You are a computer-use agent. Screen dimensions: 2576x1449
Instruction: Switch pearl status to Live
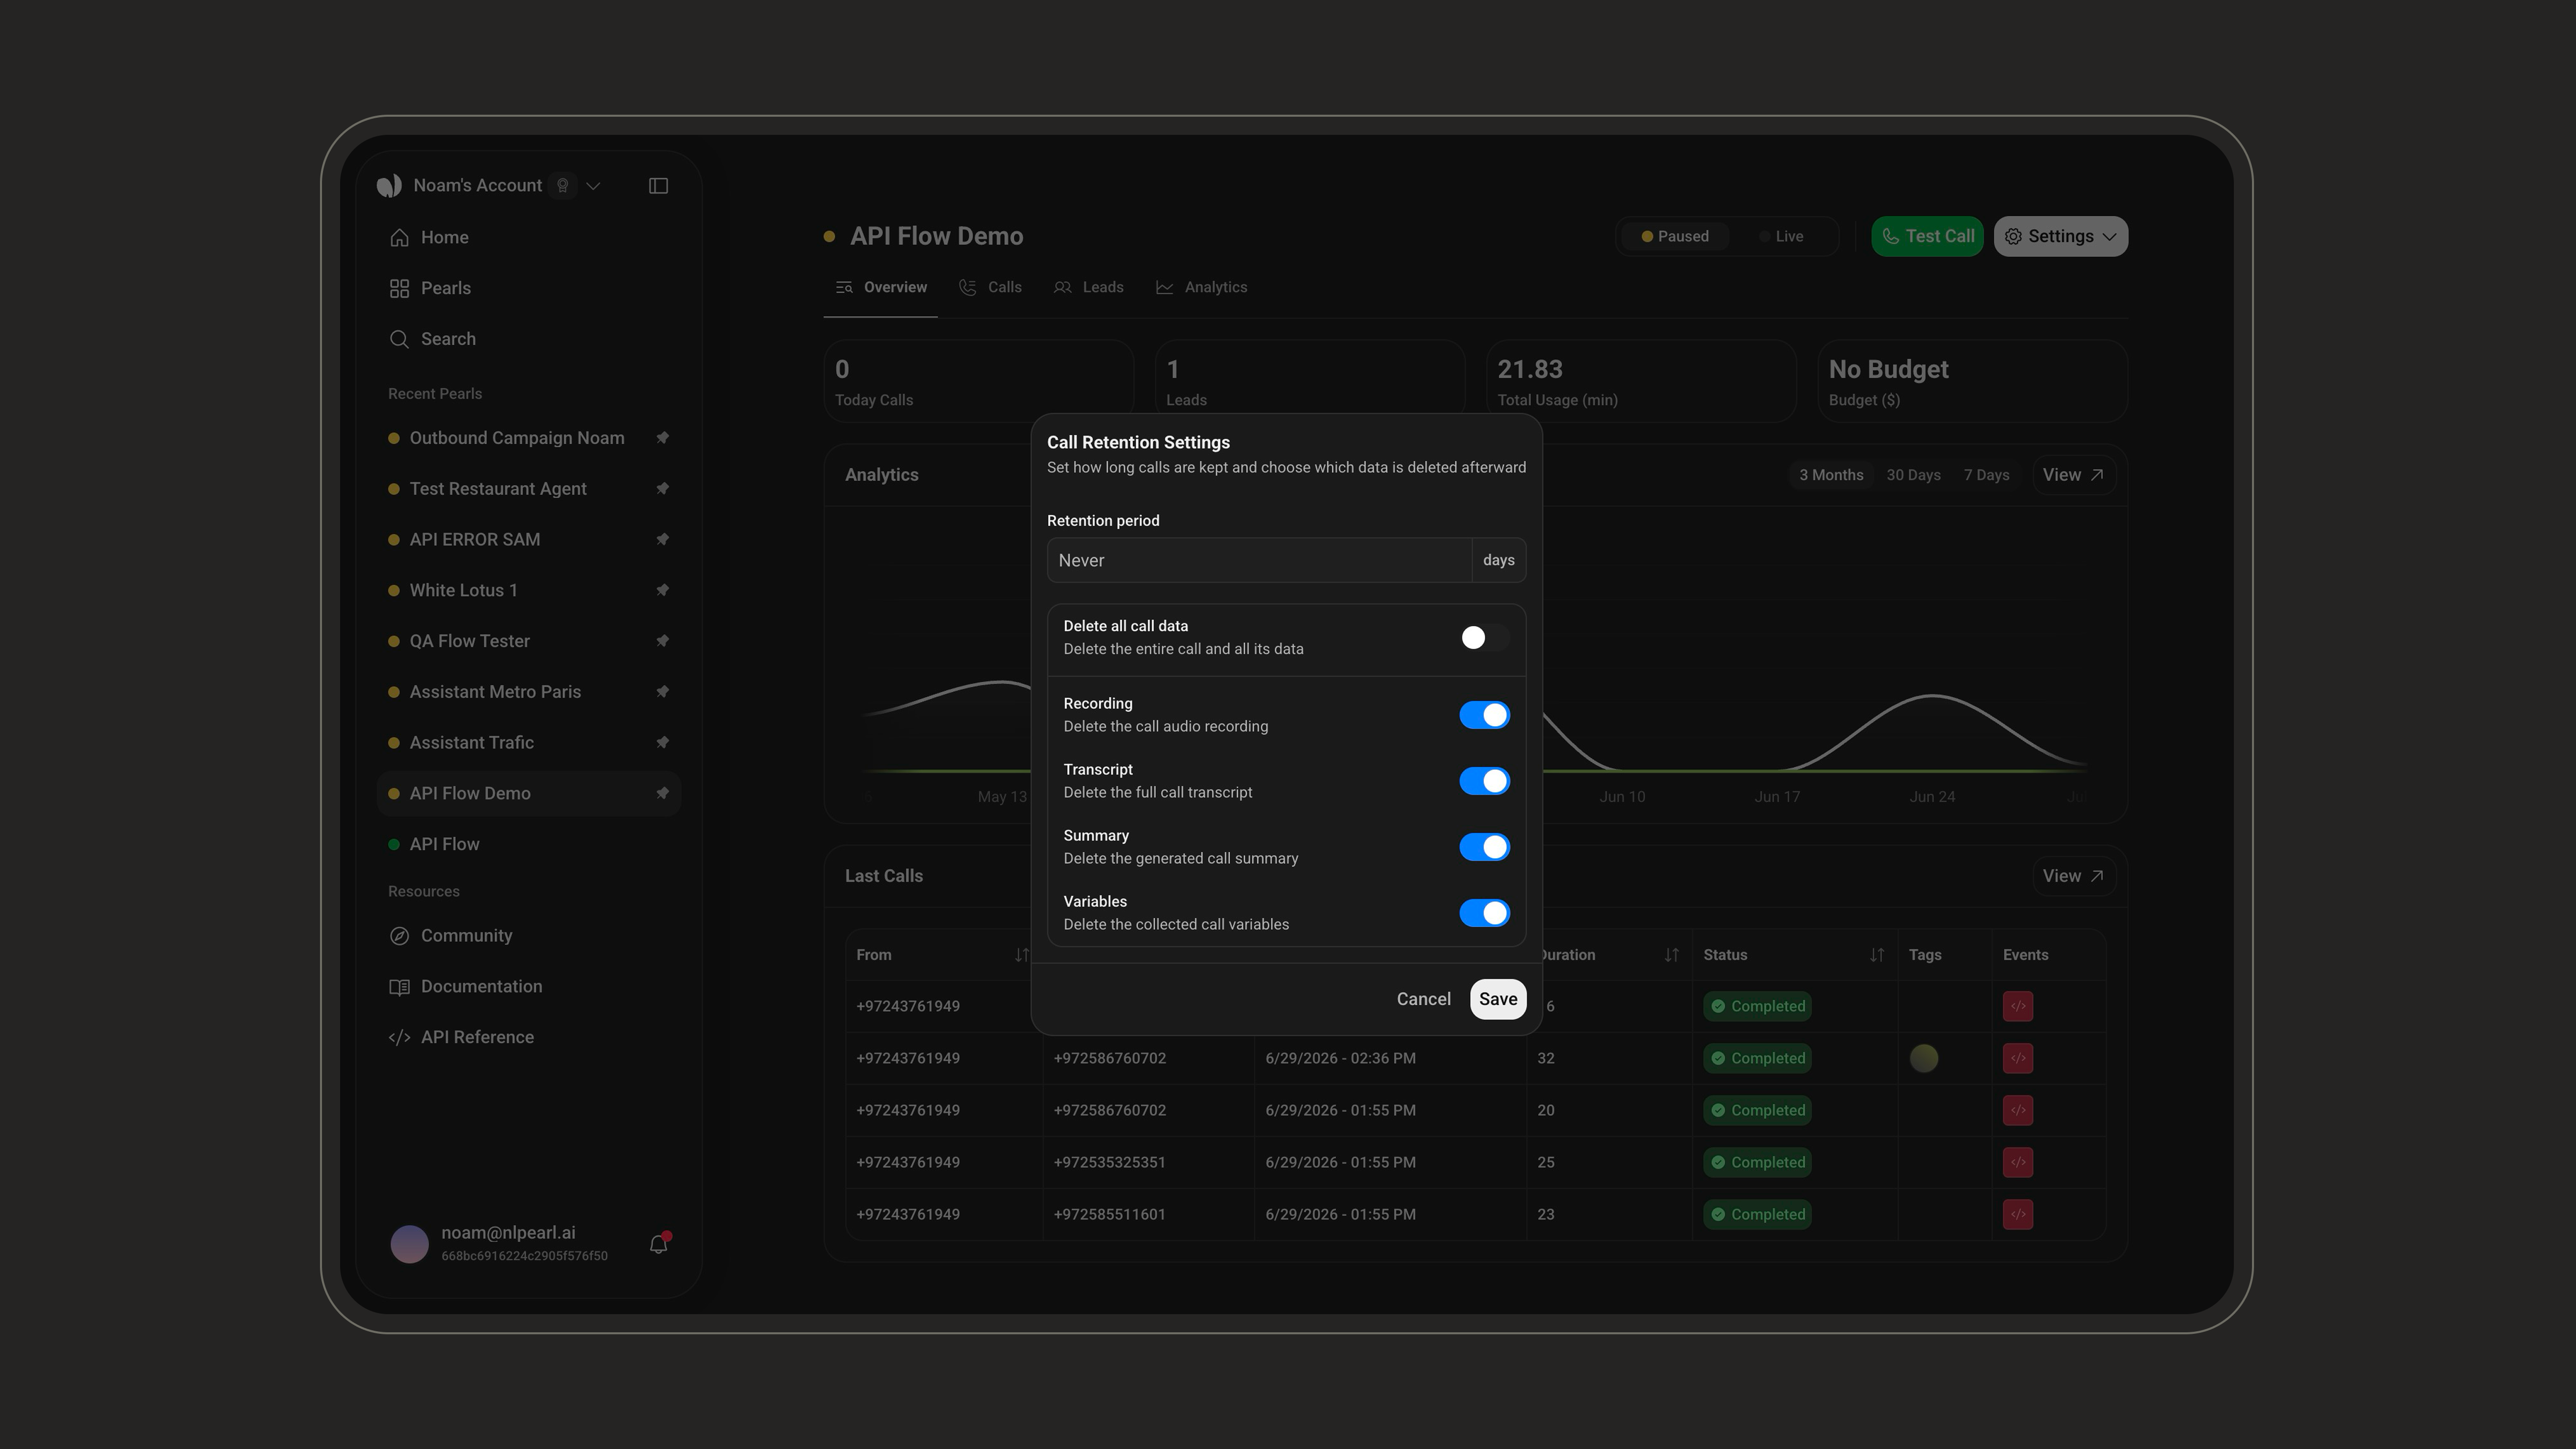pos(1781,237)
